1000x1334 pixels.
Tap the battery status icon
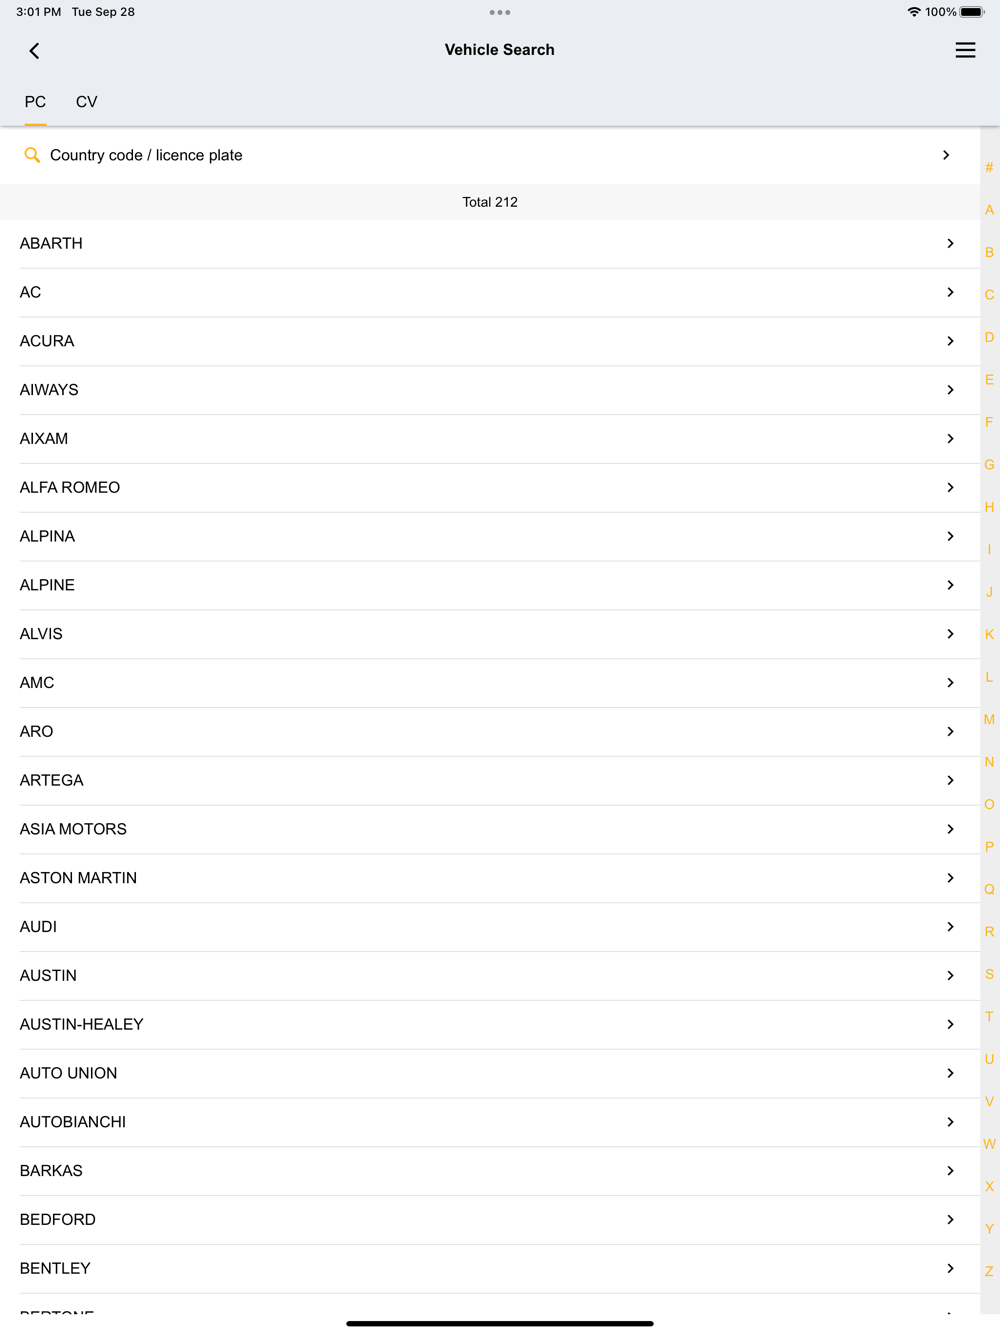coord(972,12)
